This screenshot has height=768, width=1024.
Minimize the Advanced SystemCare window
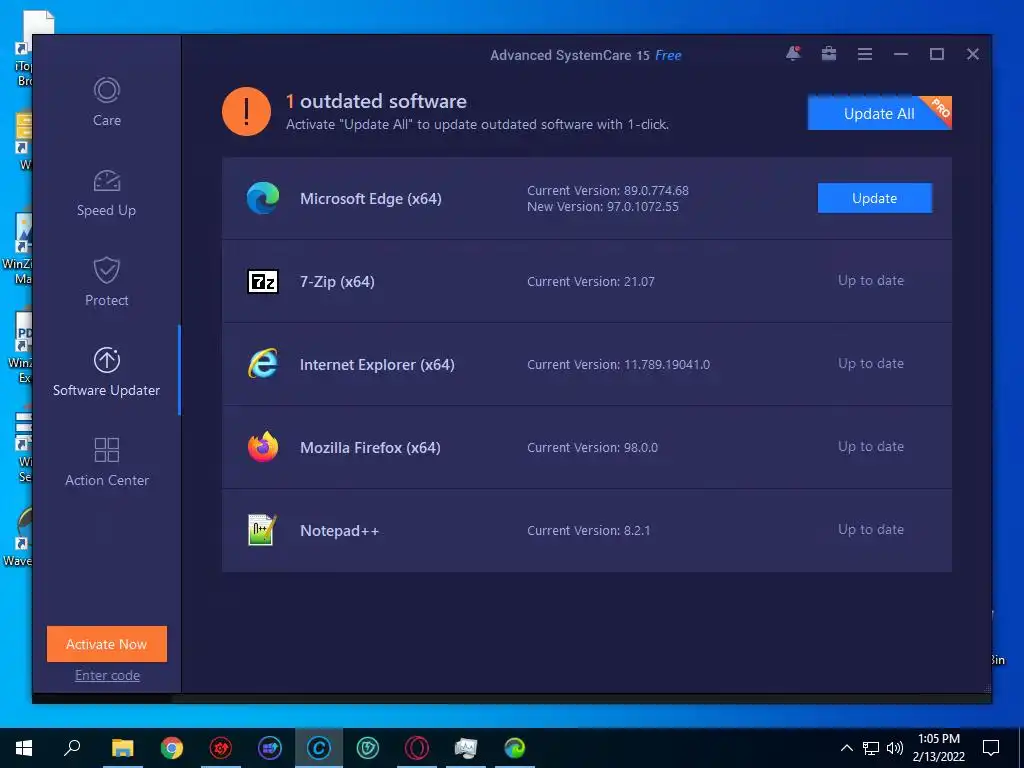(x=901, y=54)
